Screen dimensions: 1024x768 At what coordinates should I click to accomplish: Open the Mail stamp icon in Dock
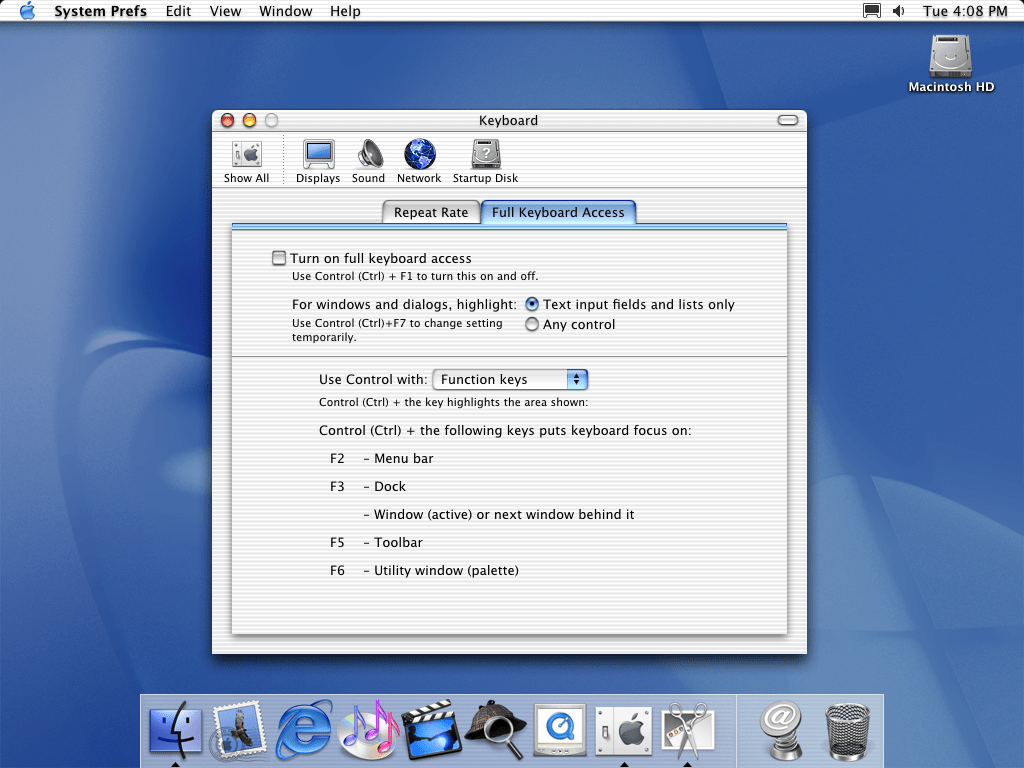pos(239,729)
